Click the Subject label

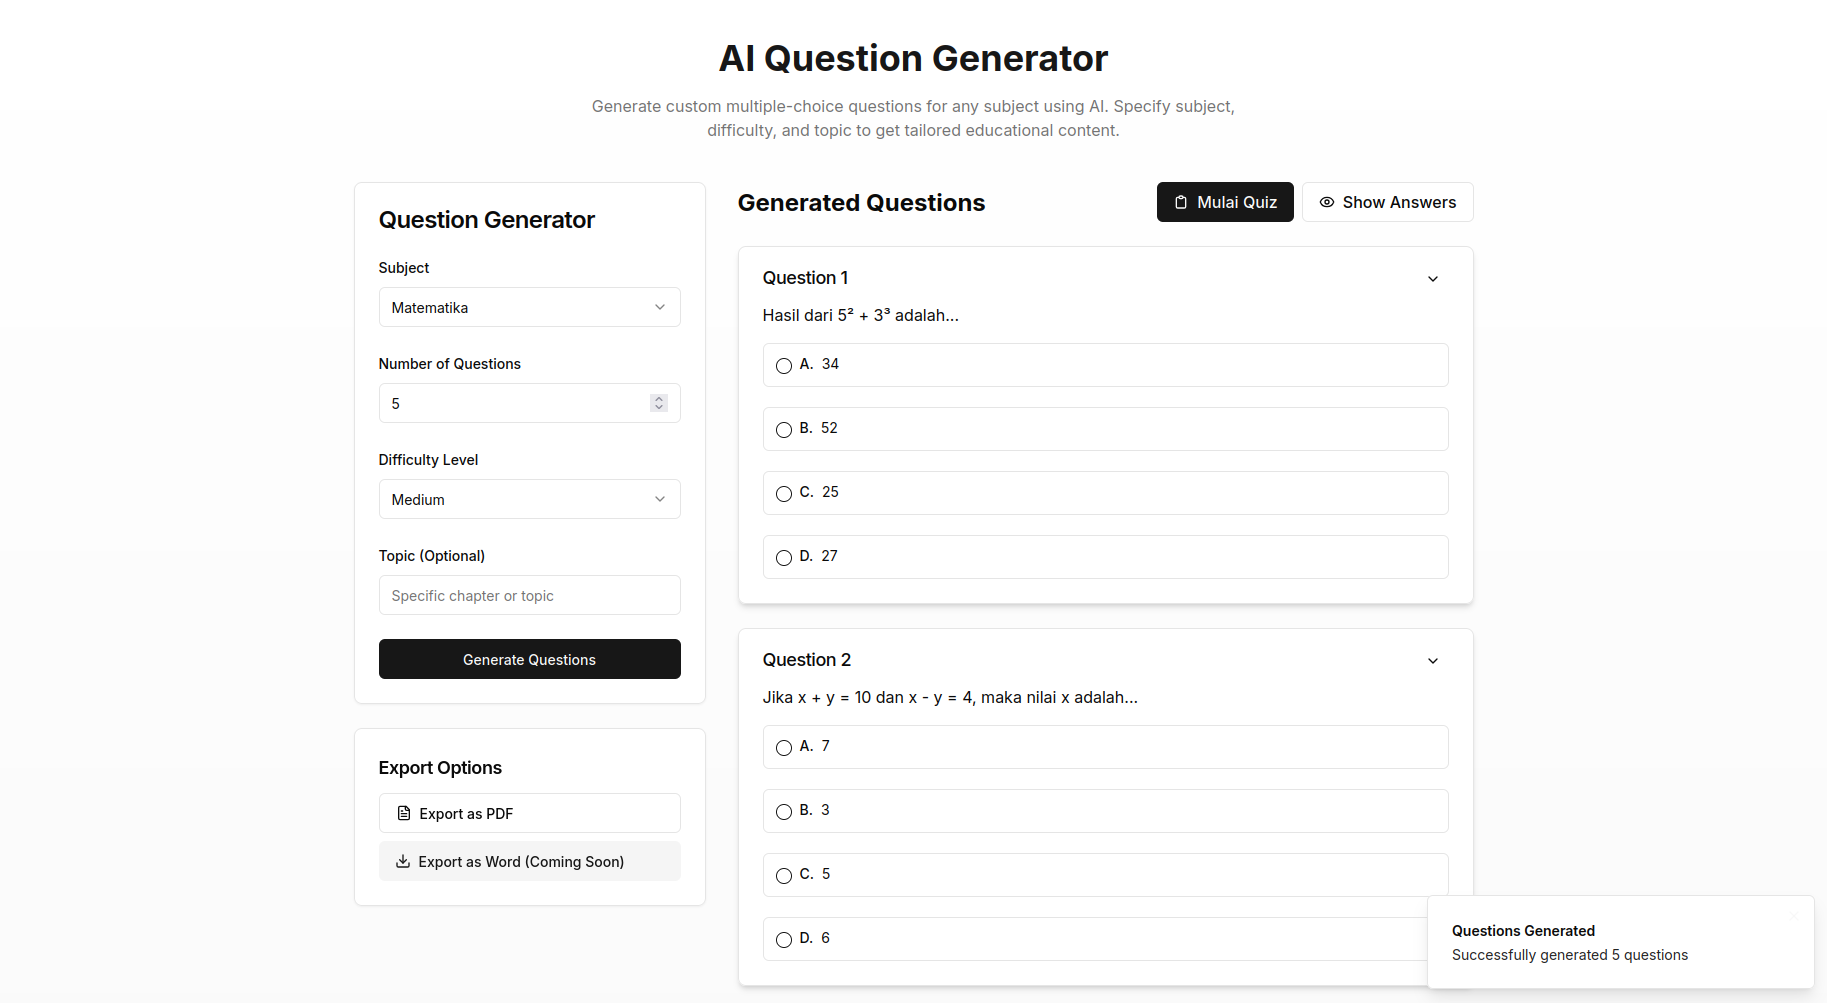[x=404, y=268]
